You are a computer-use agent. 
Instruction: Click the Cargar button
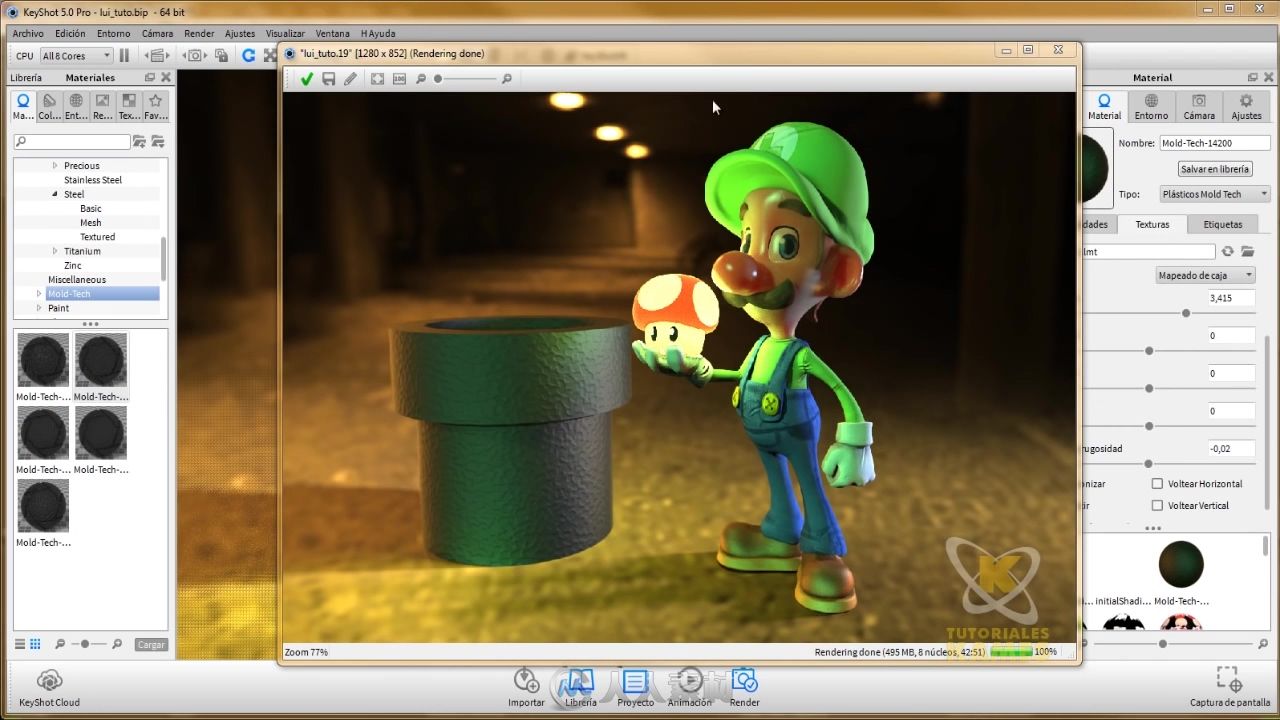coord(151,644)
